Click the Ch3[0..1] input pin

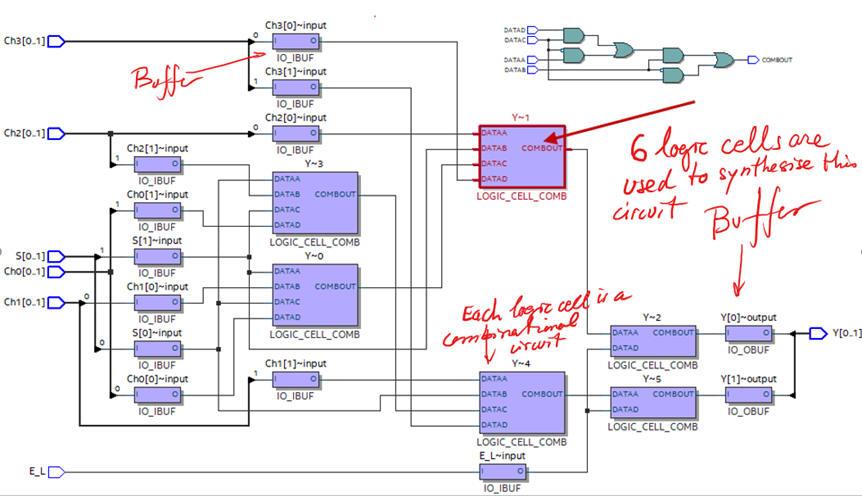click(56, 41)
